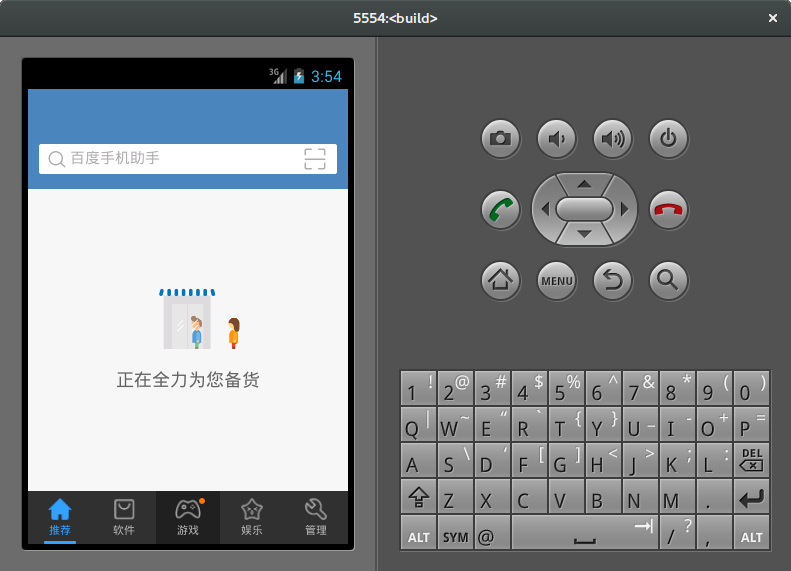This screenshot has width=791, height=571.
Task: Close the 5554 emulator window
Action: click(x=772, y=18)
